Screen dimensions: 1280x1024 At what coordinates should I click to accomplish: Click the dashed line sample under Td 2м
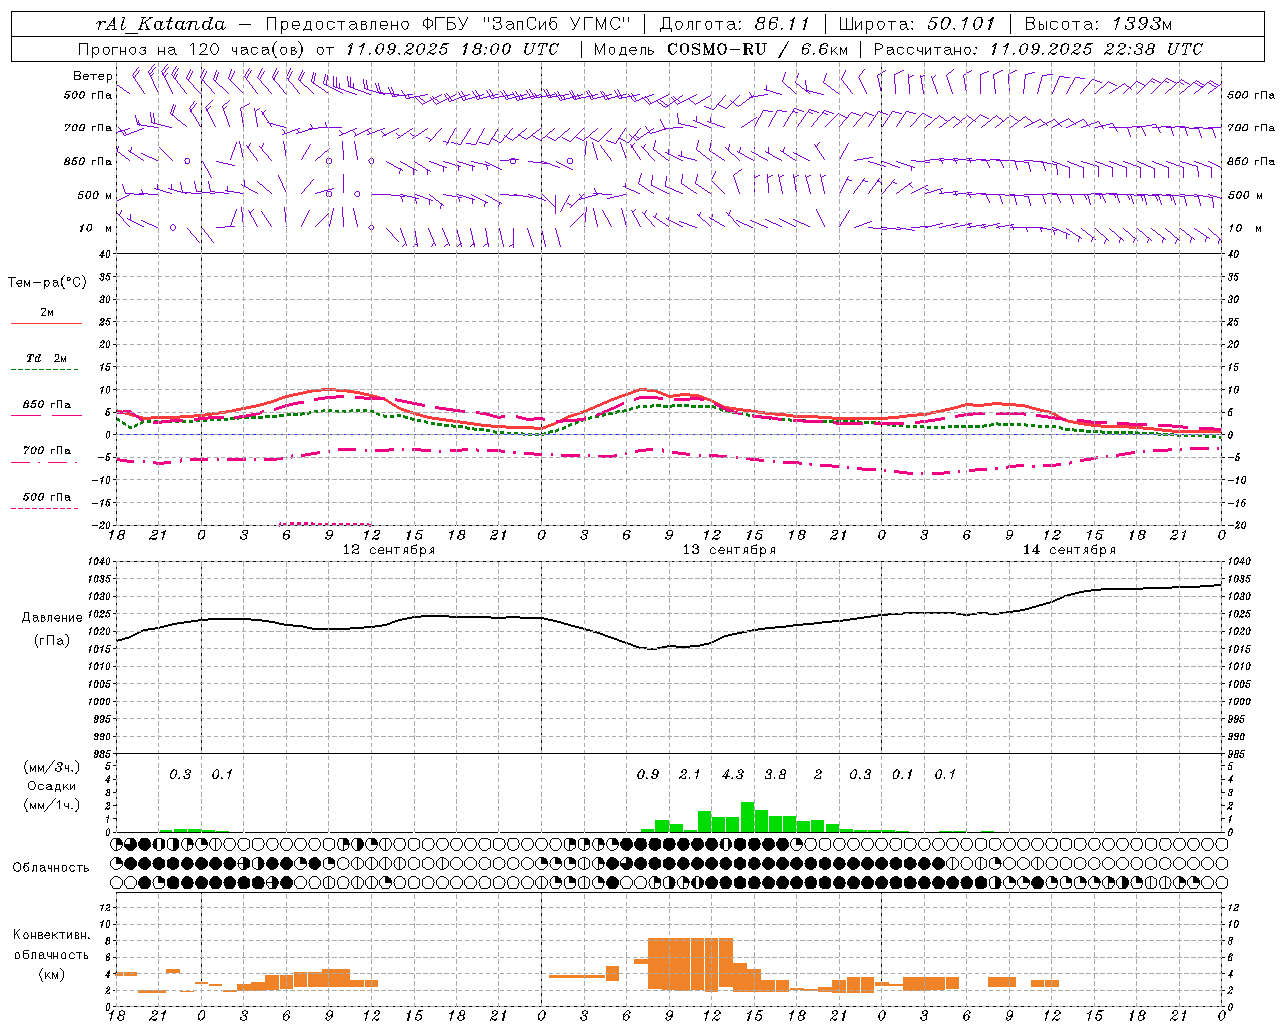(44, 370)
